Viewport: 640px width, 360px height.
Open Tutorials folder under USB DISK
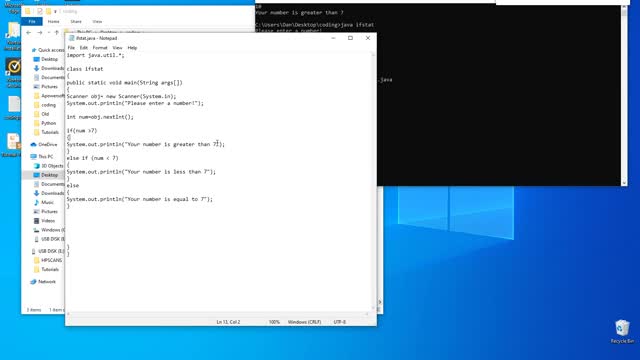50,269
